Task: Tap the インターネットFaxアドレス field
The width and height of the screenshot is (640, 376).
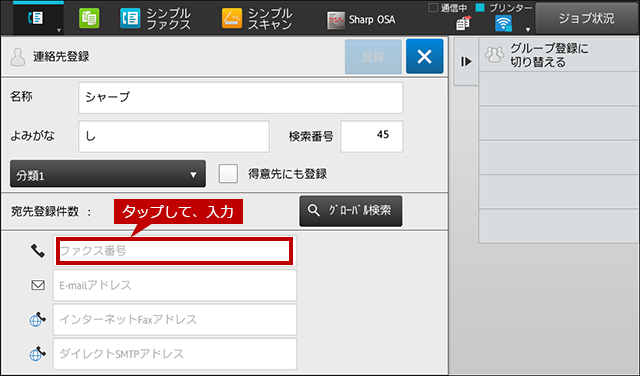Action: click(x=175, y=319)
